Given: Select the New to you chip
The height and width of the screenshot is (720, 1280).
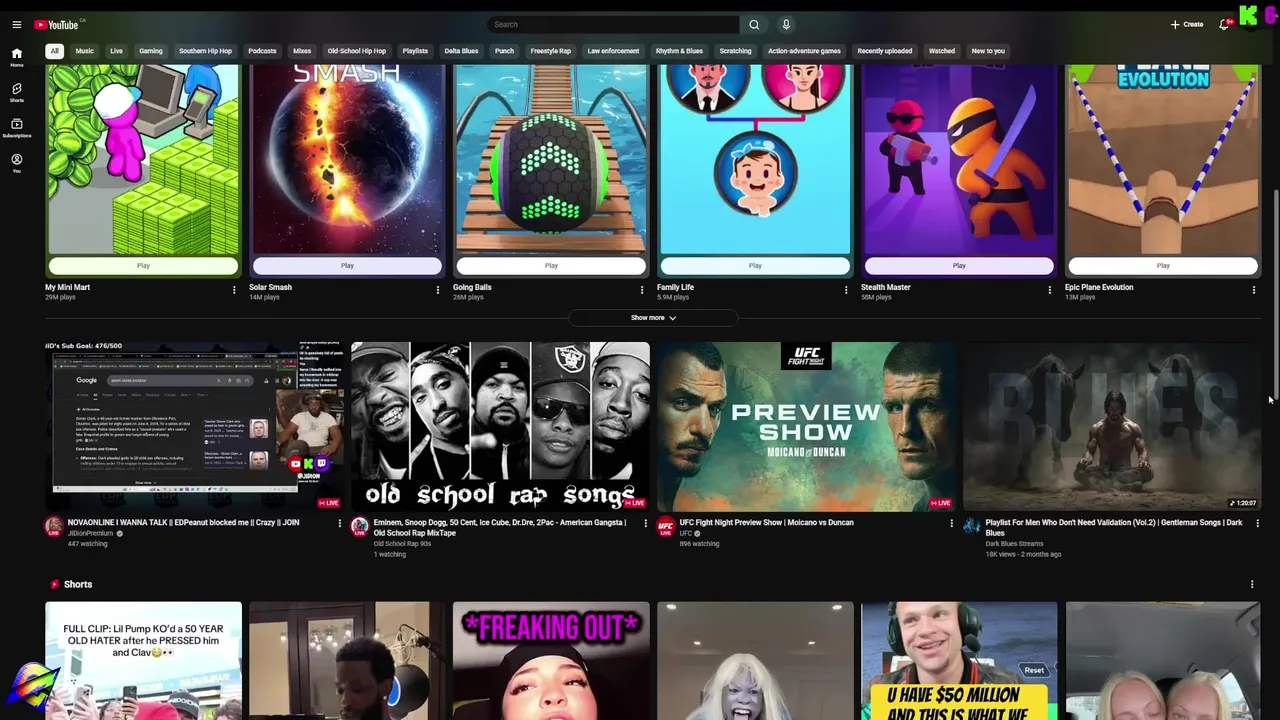Looking at the screenshot, I should pyautogui.click(x=988, y=51).
